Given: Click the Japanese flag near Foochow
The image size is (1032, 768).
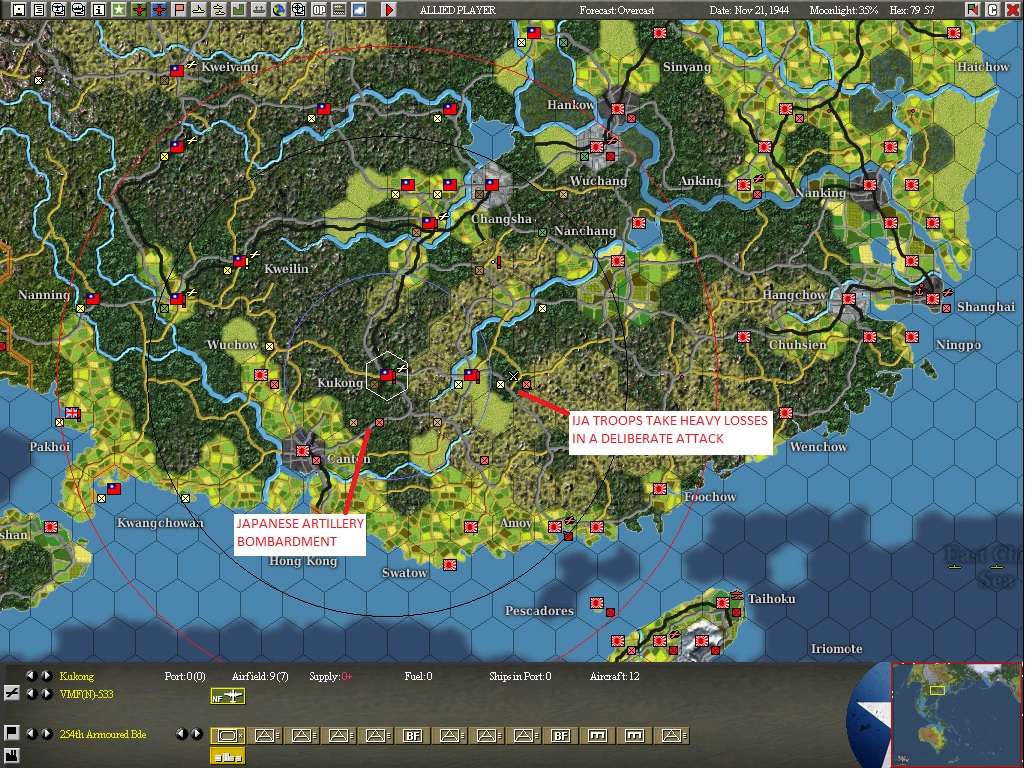Looking at the screenshot, I should (659, 488).
